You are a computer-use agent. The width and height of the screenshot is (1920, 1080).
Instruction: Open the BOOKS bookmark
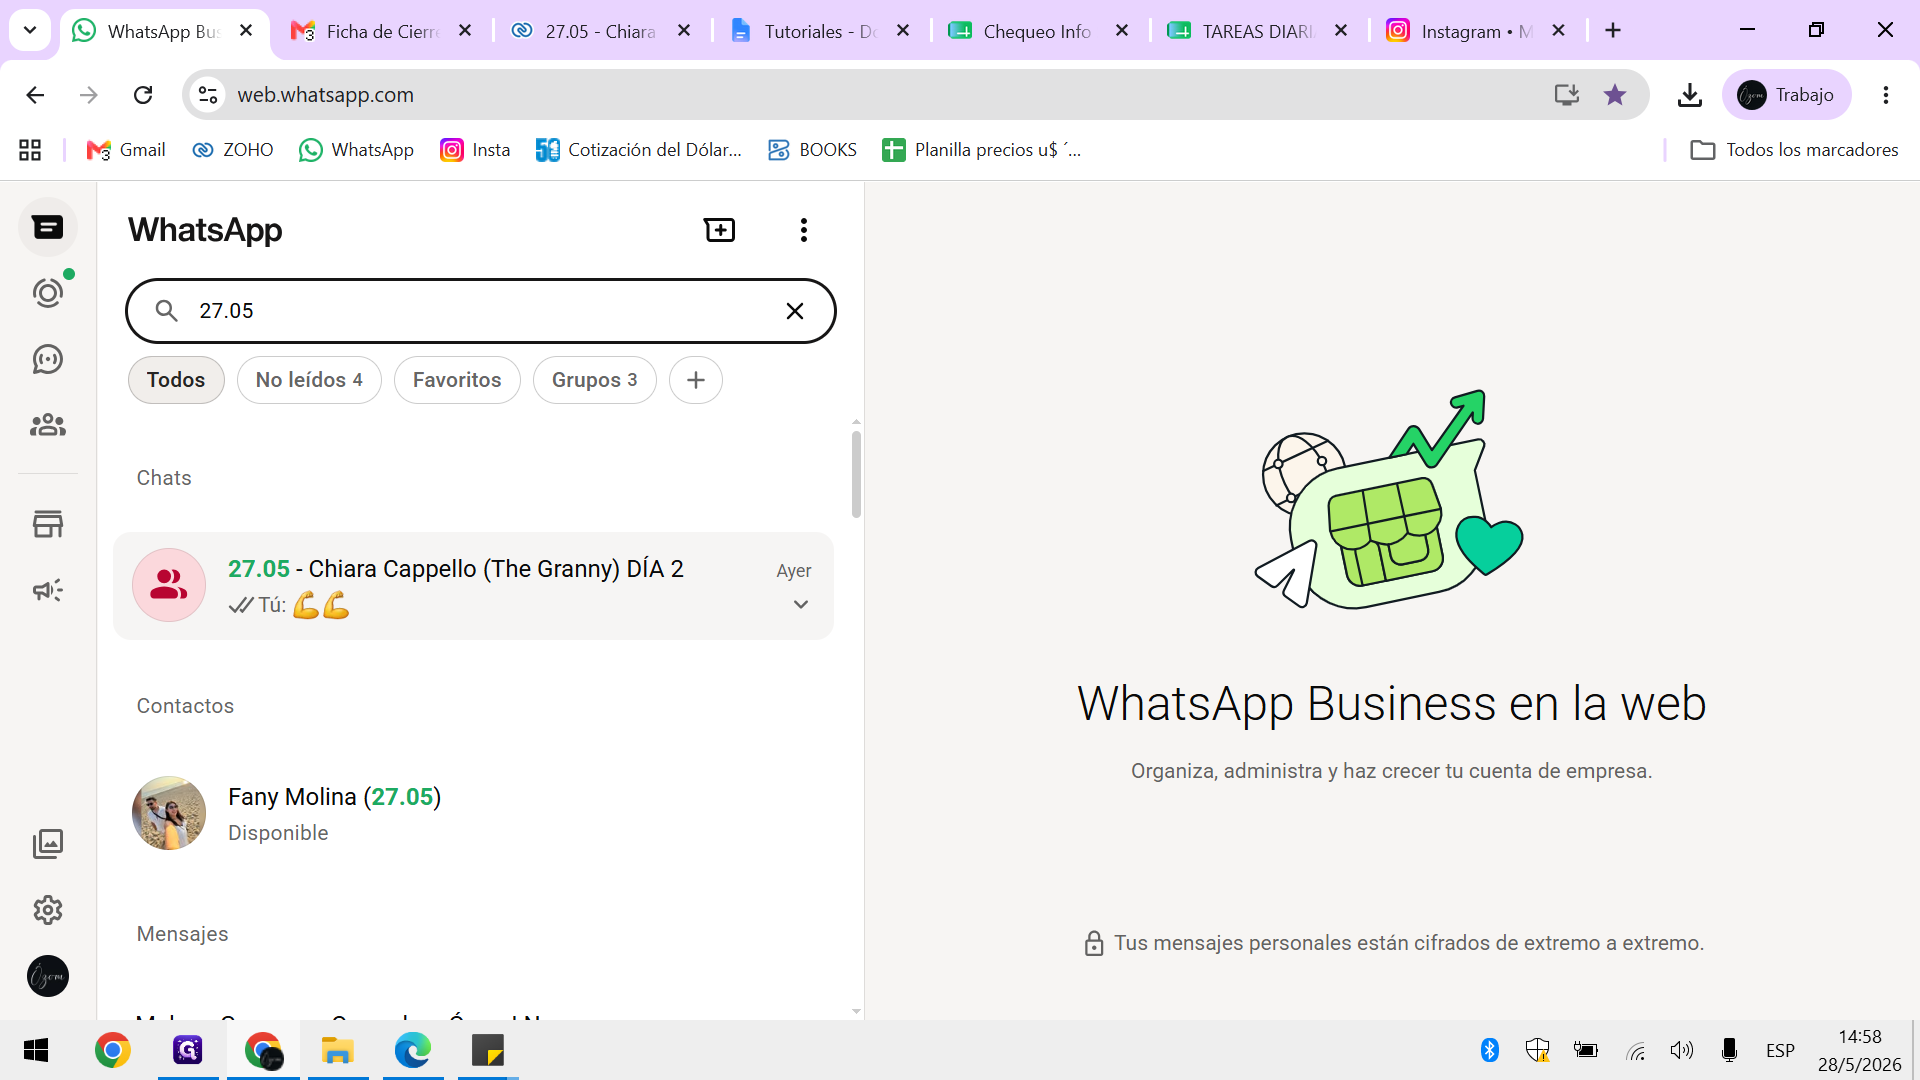(x=813, y=150)
